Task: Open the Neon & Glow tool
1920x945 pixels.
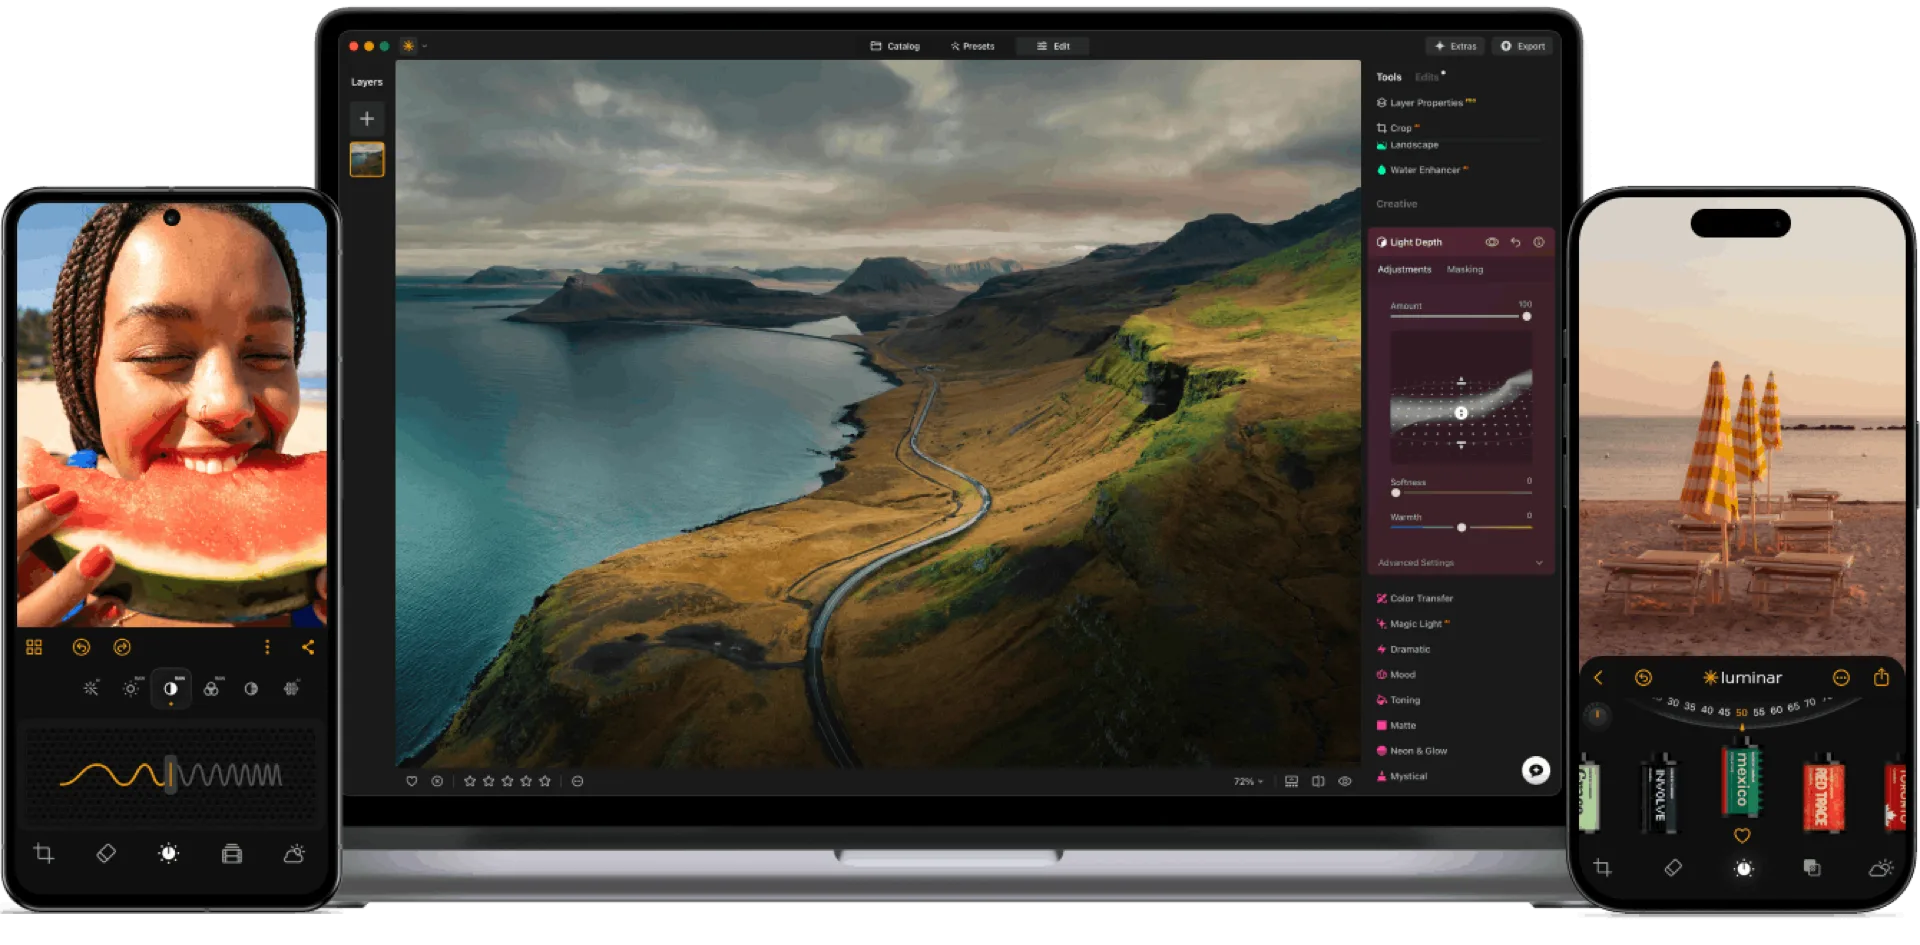Action: coord(1412,751)
